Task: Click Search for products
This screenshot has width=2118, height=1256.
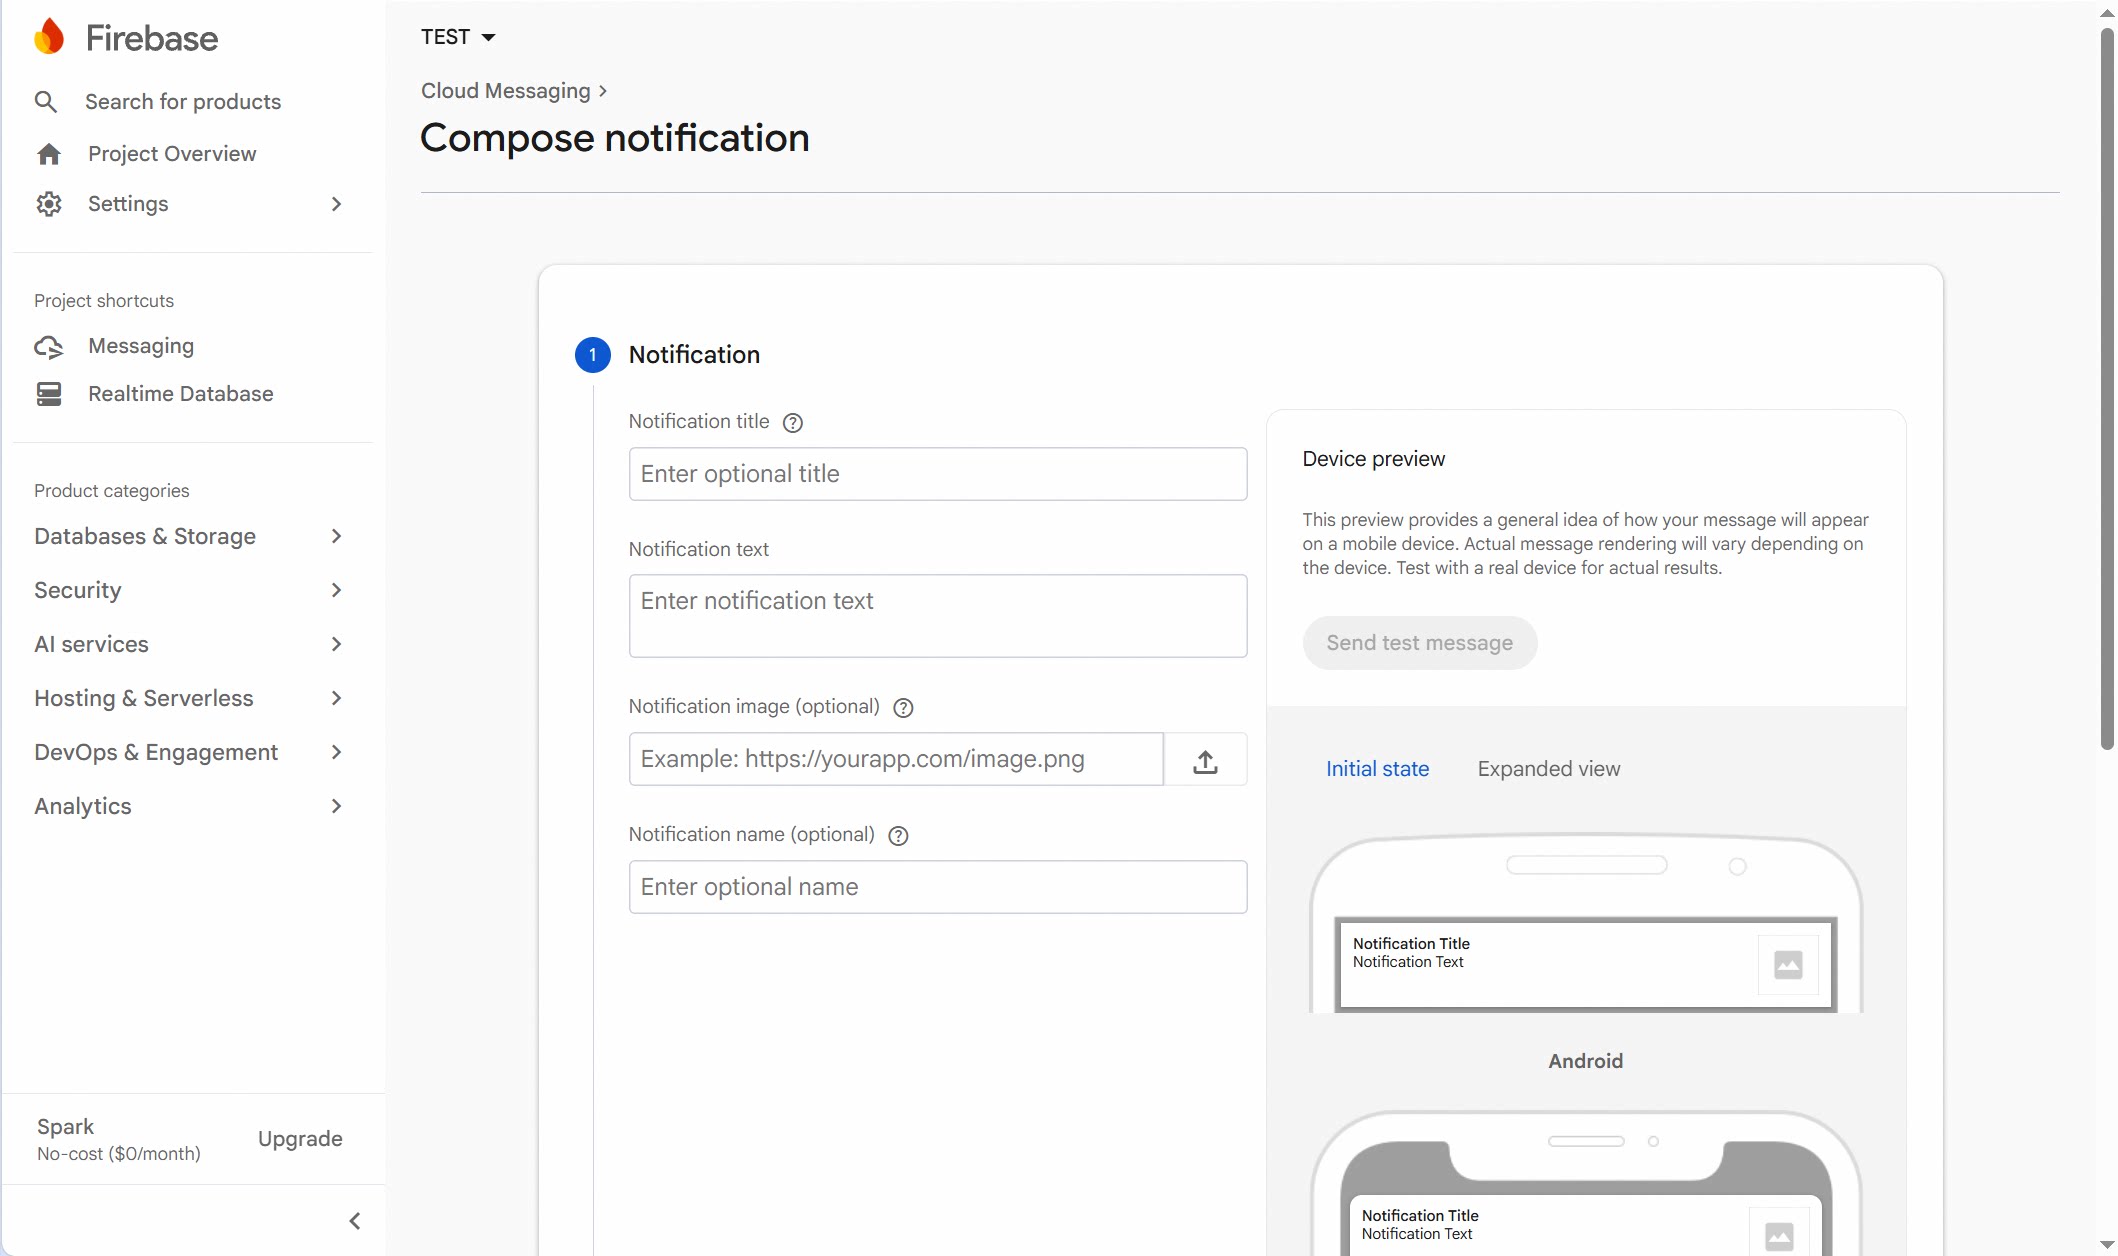Action: pyautogui.click(x=183, y=102)
